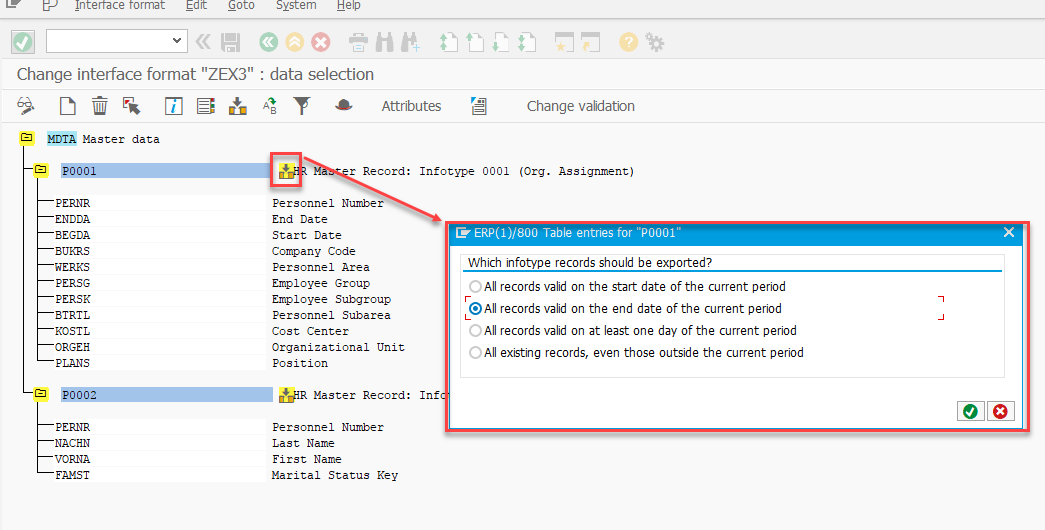Collapse the P0001 folder node

(x=41, y=170)
